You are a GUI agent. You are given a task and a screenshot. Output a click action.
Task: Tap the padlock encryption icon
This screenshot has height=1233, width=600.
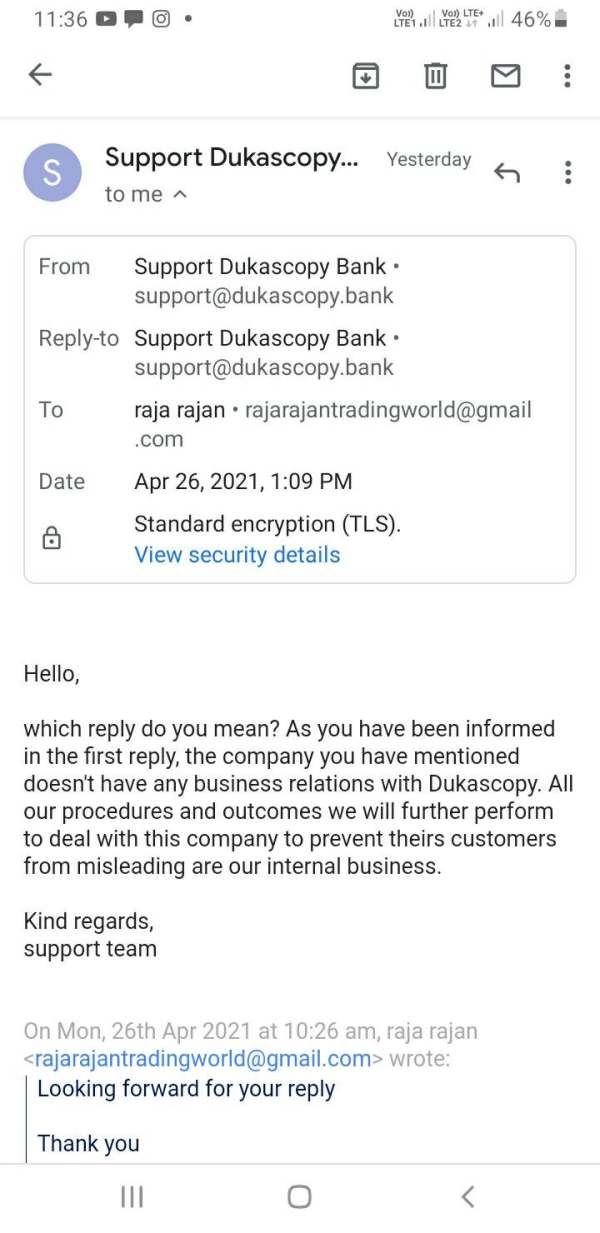point(51,539)
